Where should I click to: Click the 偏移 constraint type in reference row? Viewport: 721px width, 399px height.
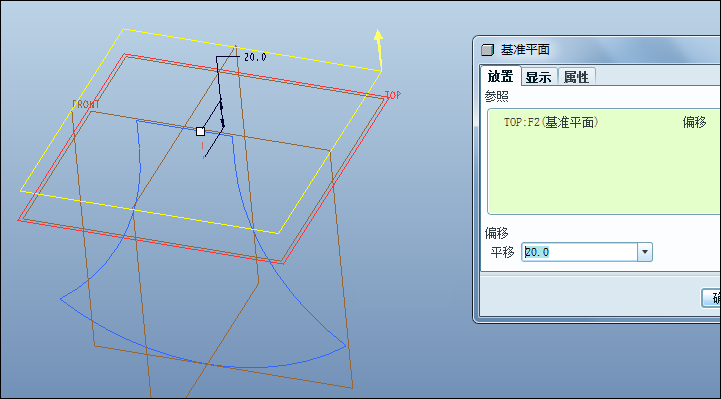694,122
